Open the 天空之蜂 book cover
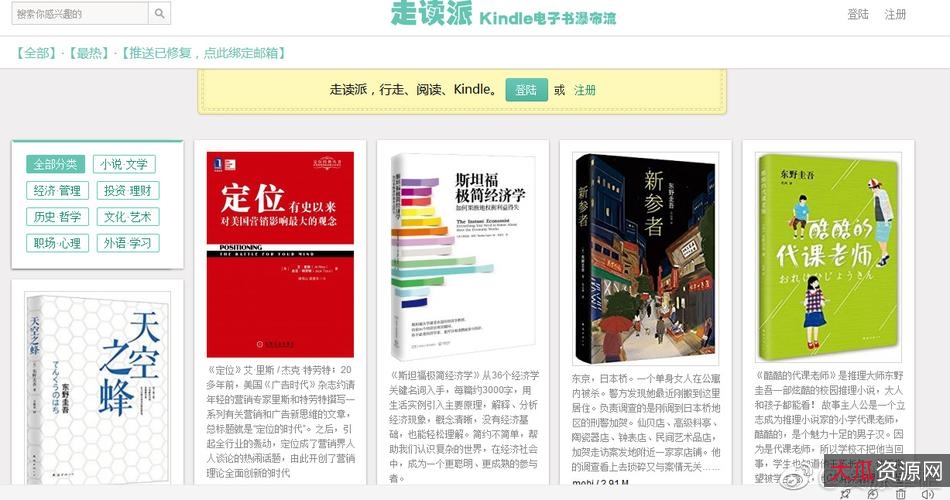 coord(98,388)
